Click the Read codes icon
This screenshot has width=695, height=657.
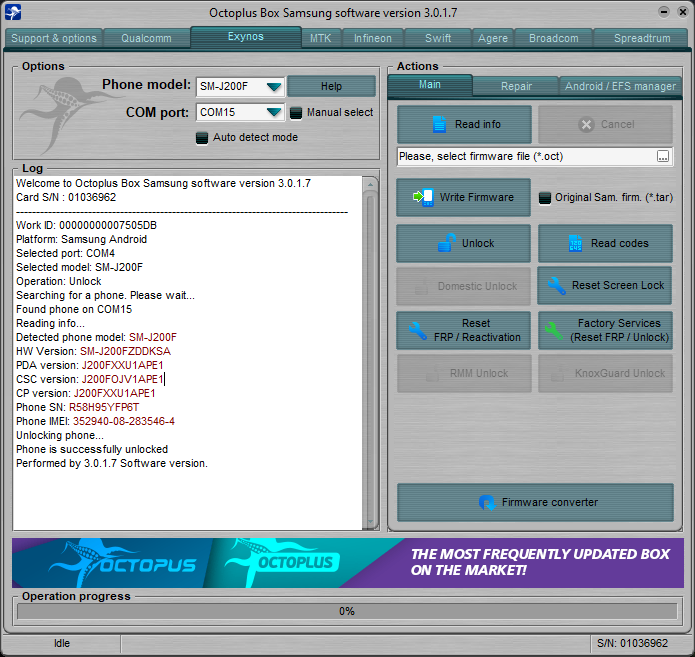click(575, 243)
